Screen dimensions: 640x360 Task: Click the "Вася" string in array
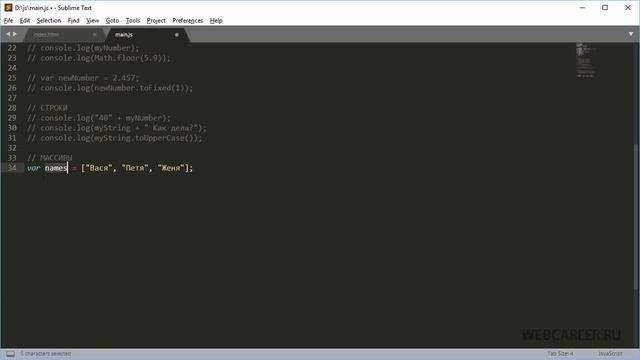[x=99, y=168]
